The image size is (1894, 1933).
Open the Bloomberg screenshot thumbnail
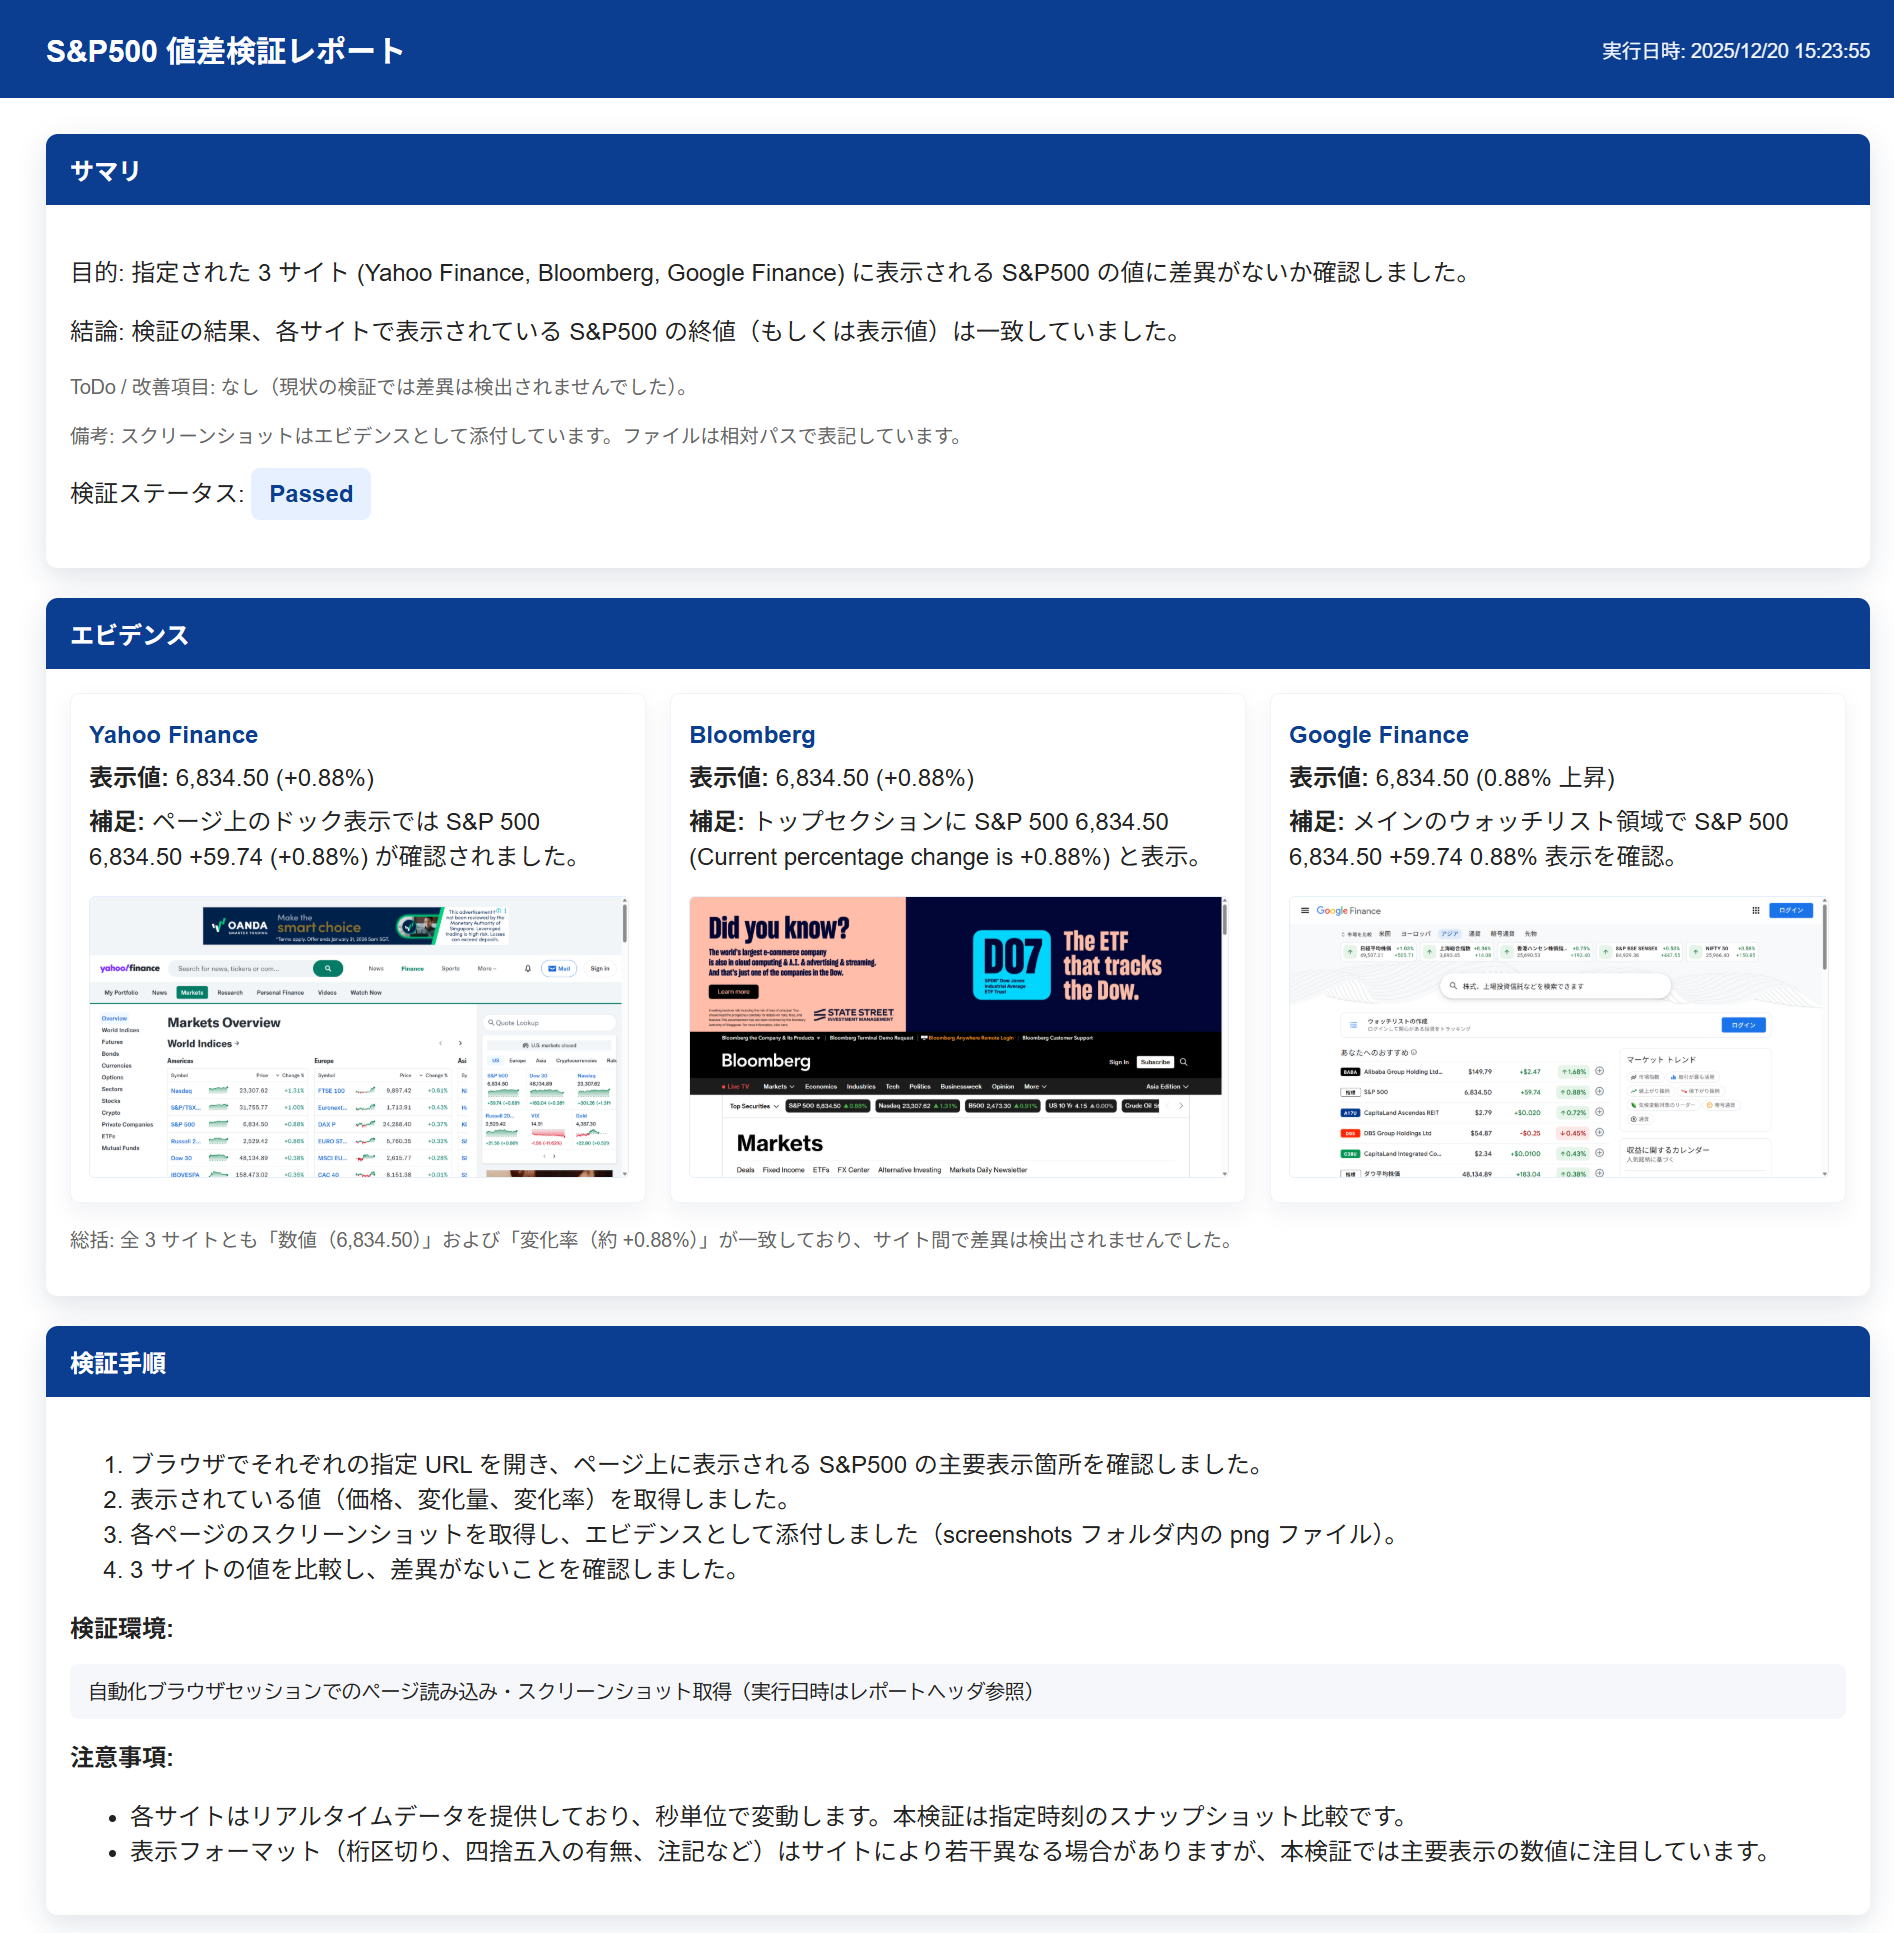pyautogui.click(x=958, y=1037)
